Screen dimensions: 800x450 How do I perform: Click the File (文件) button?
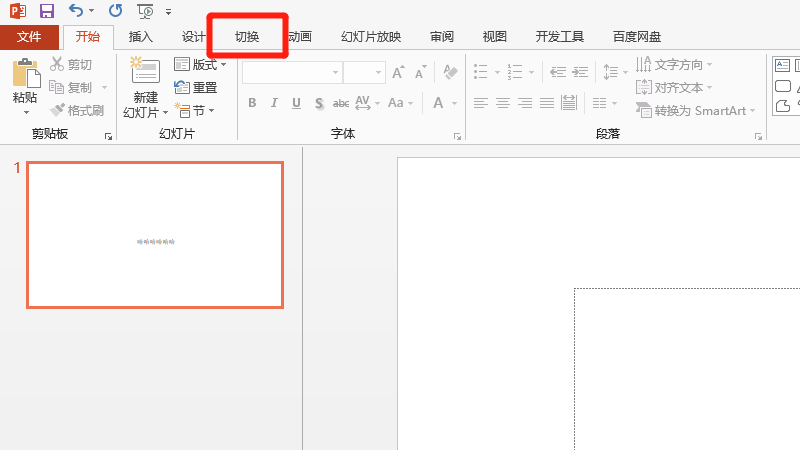[x=29, y=37]
